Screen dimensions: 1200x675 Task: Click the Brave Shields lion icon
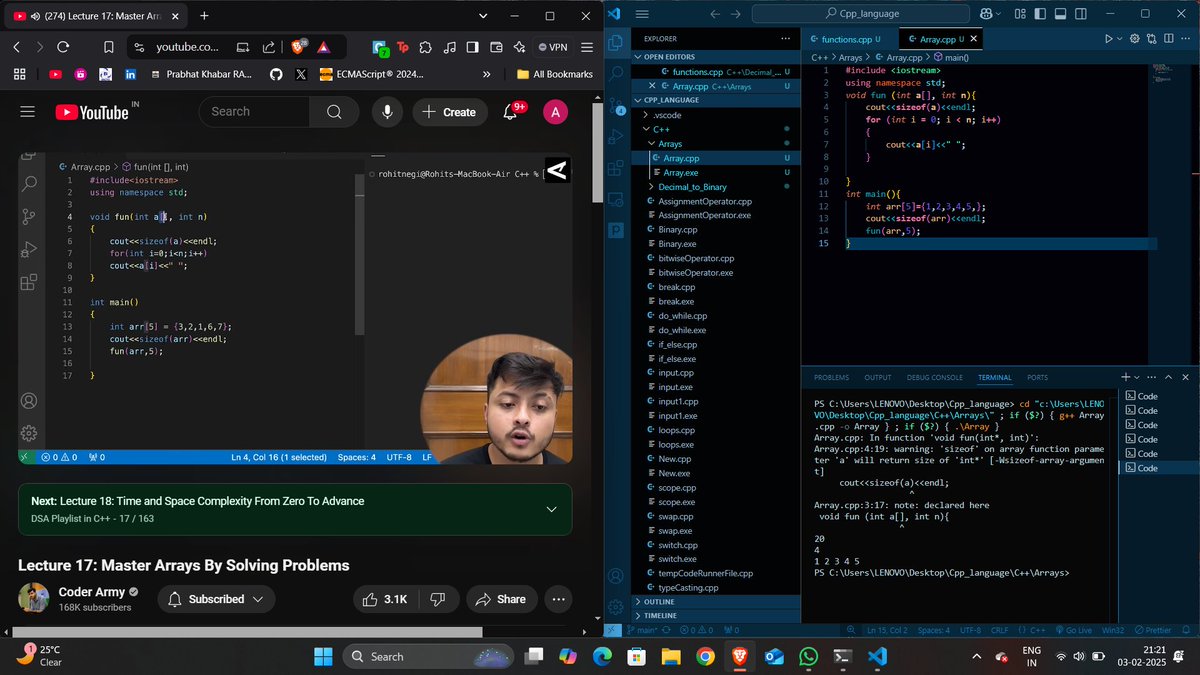300,47
